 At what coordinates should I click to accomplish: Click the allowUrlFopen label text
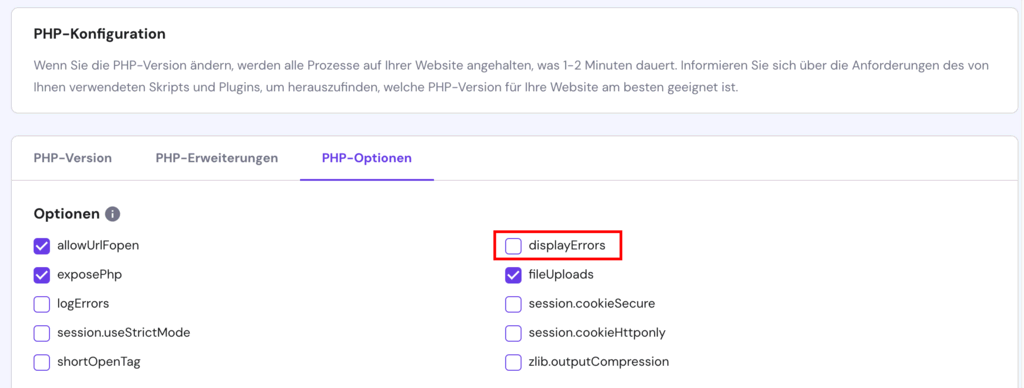99,246
